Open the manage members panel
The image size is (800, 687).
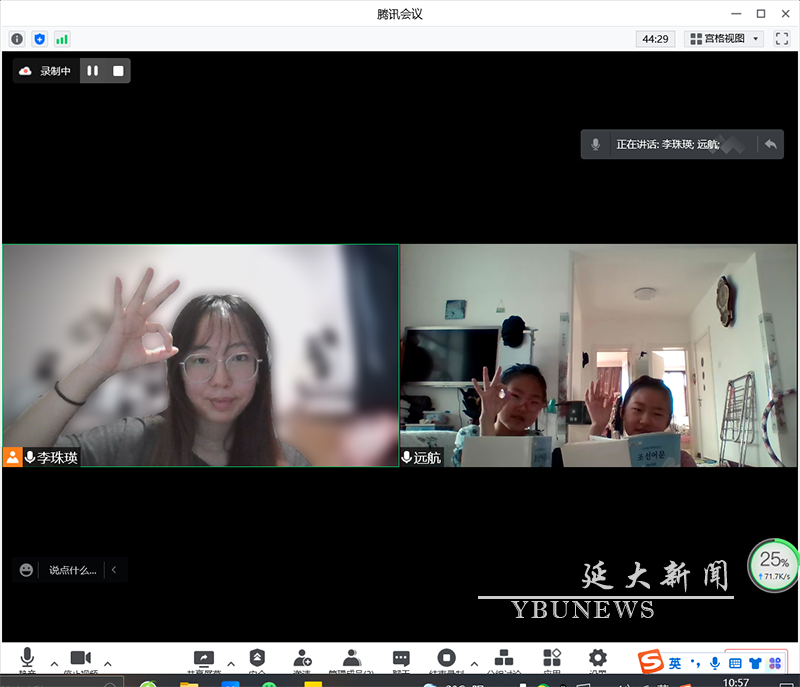(x=351, y=658)
